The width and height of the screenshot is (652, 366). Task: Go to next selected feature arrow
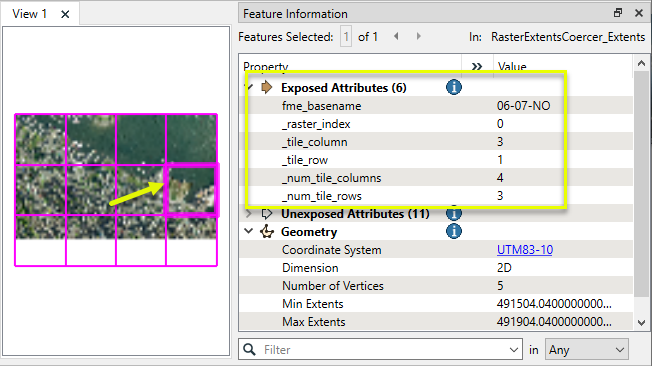click(x=419, y=37)
